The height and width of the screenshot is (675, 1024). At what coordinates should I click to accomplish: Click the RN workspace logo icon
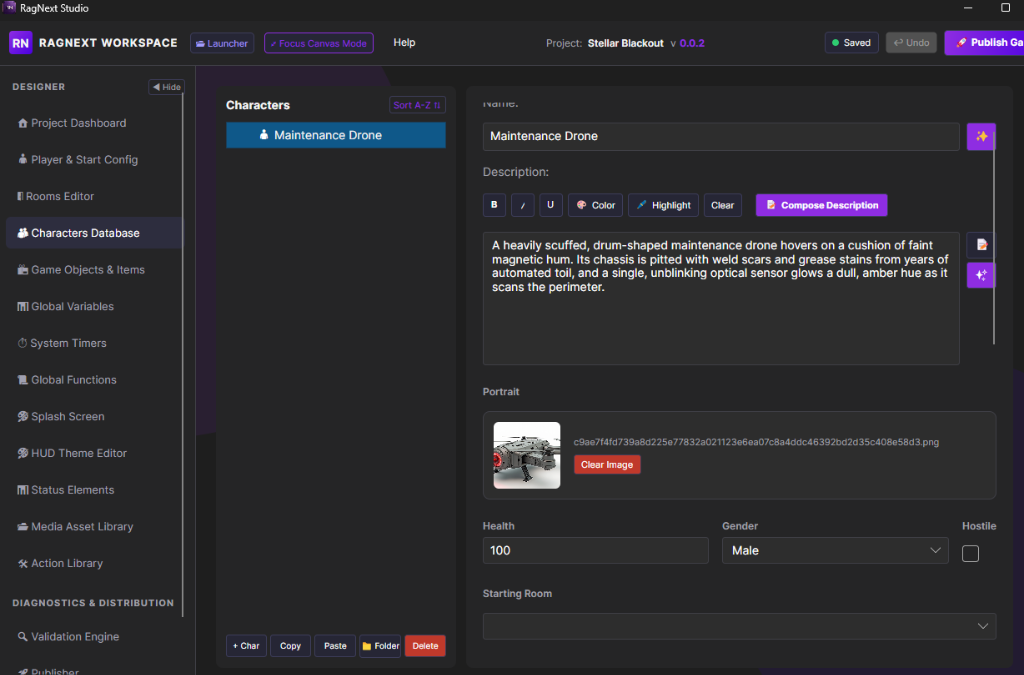click(20, 43)
